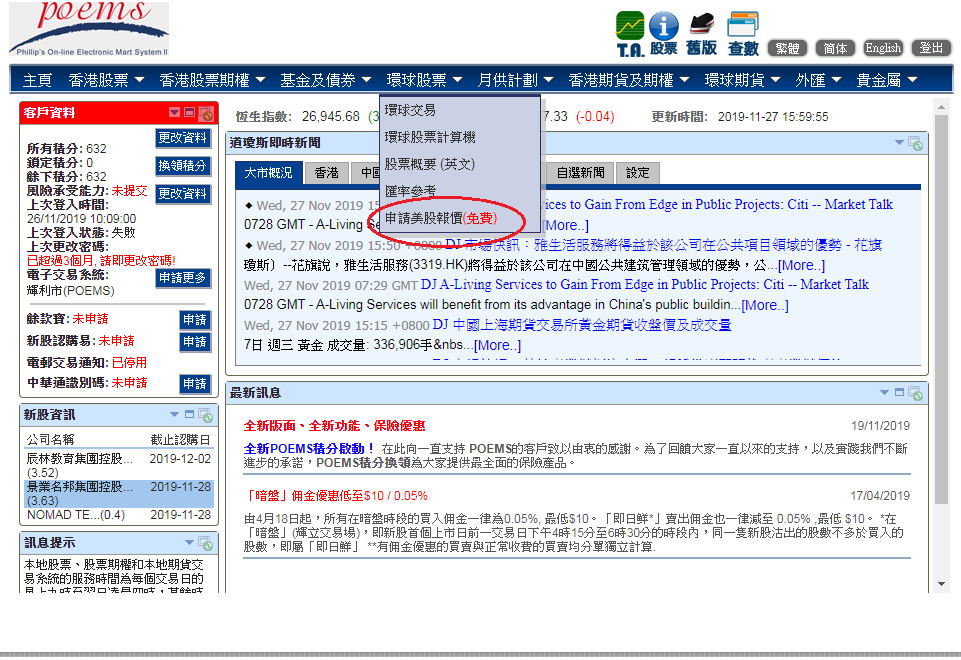Open the 香港股票 dropdown menu

[x=106, y=80]
